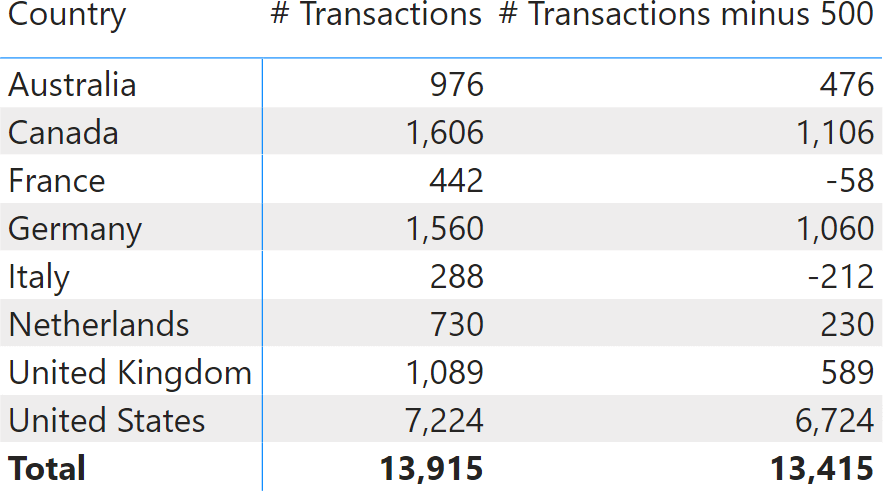
Task: Click the 976 transactions value
Action: pos(457,85)
